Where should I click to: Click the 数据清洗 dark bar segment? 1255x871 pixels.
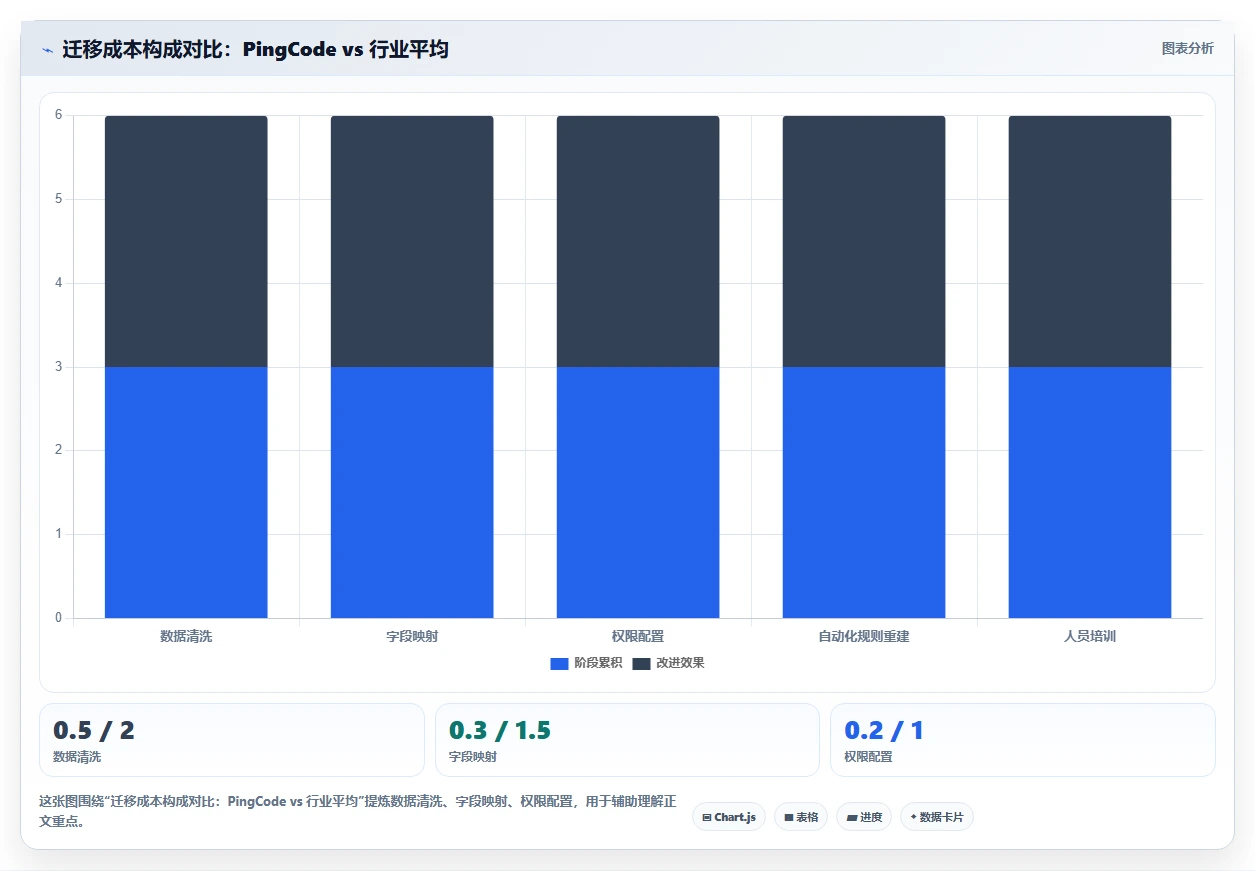(x=186, y=241)
